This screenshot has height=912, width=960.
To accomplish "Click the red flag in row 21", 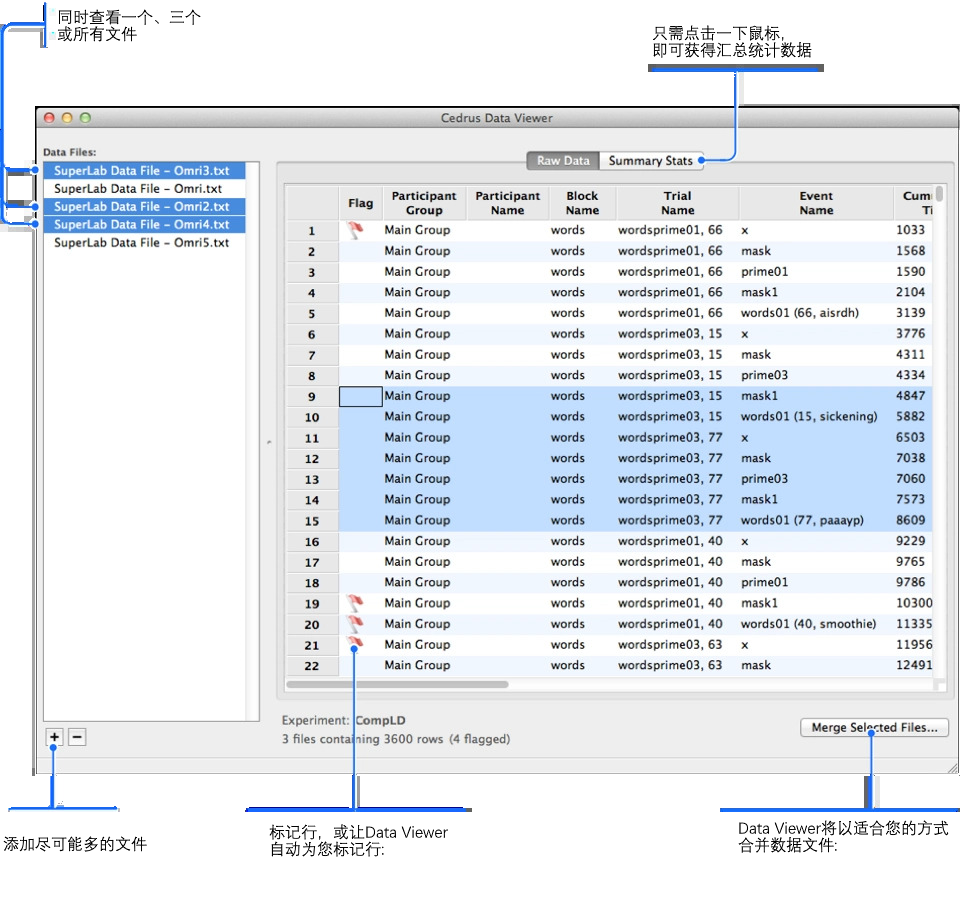I will click(x=355, y=643).
